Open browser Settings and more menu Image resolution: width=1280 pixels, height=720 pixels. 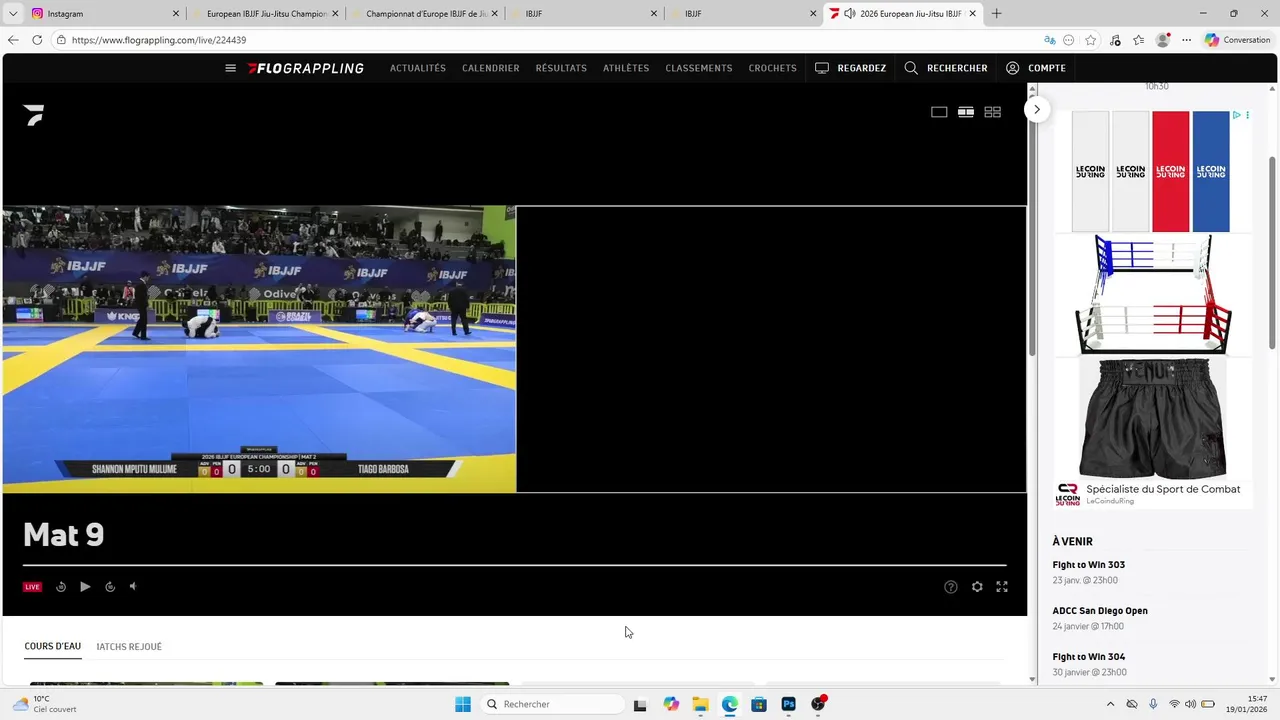click(1187, 40)
